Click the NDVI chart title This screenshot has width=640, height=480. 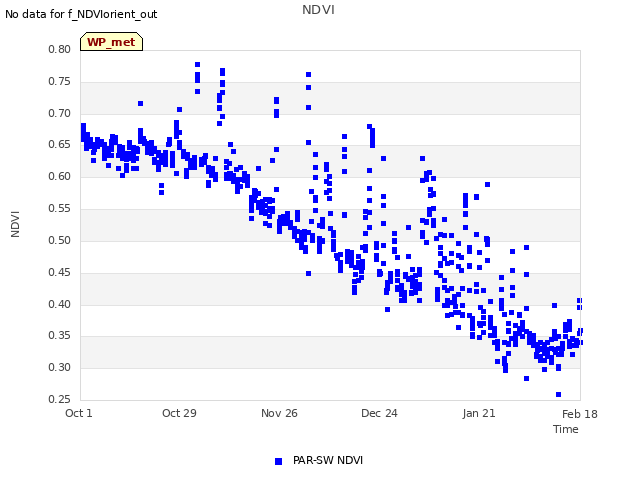coord(318,10)
